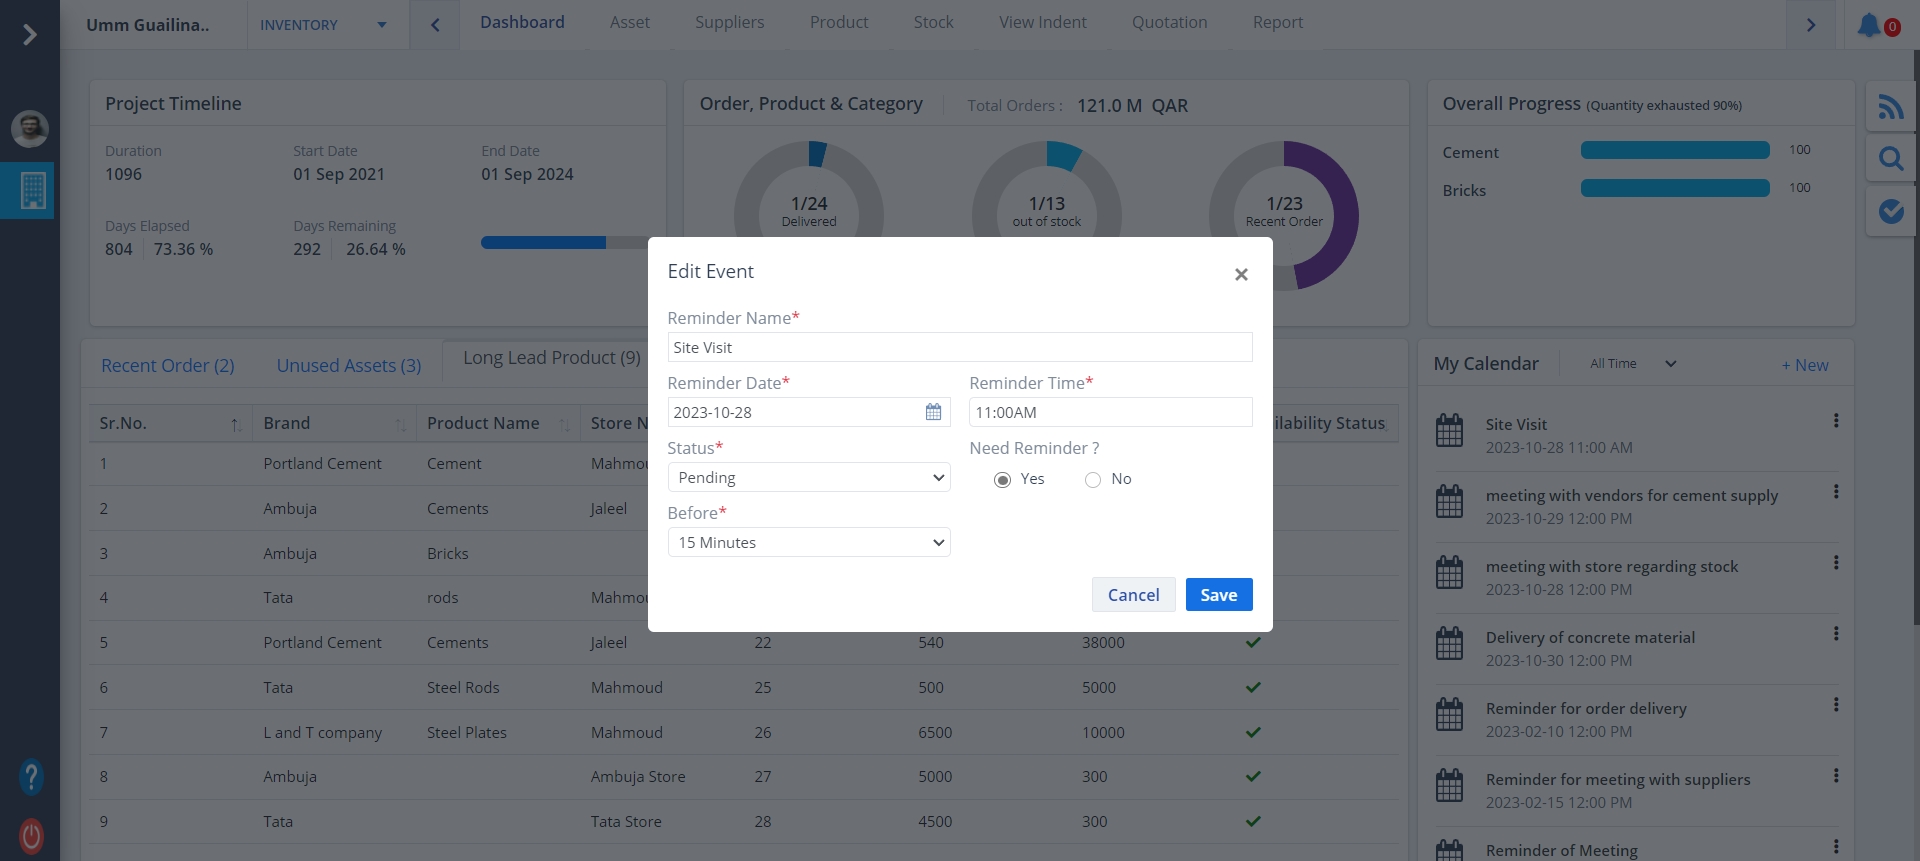Viewport: 1920px width, 861px height.
Task: Open the calendar picker in Reminder Date
Action: 933,412
